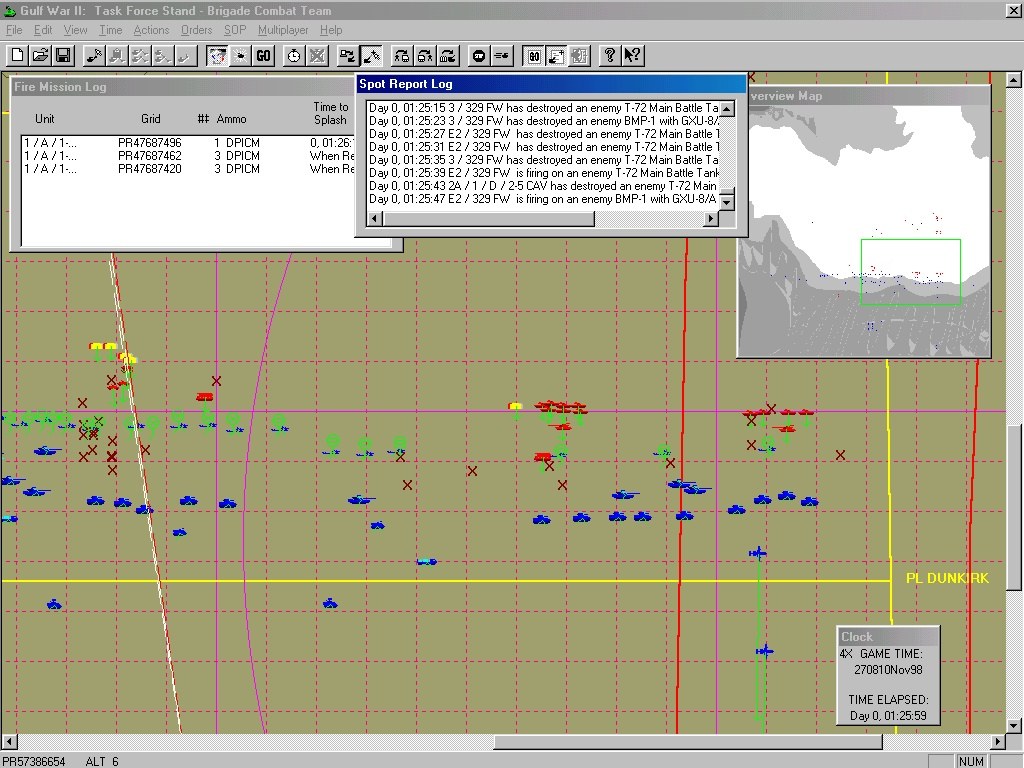
Task: Open the SOP menu
Action: pos(235,30)
